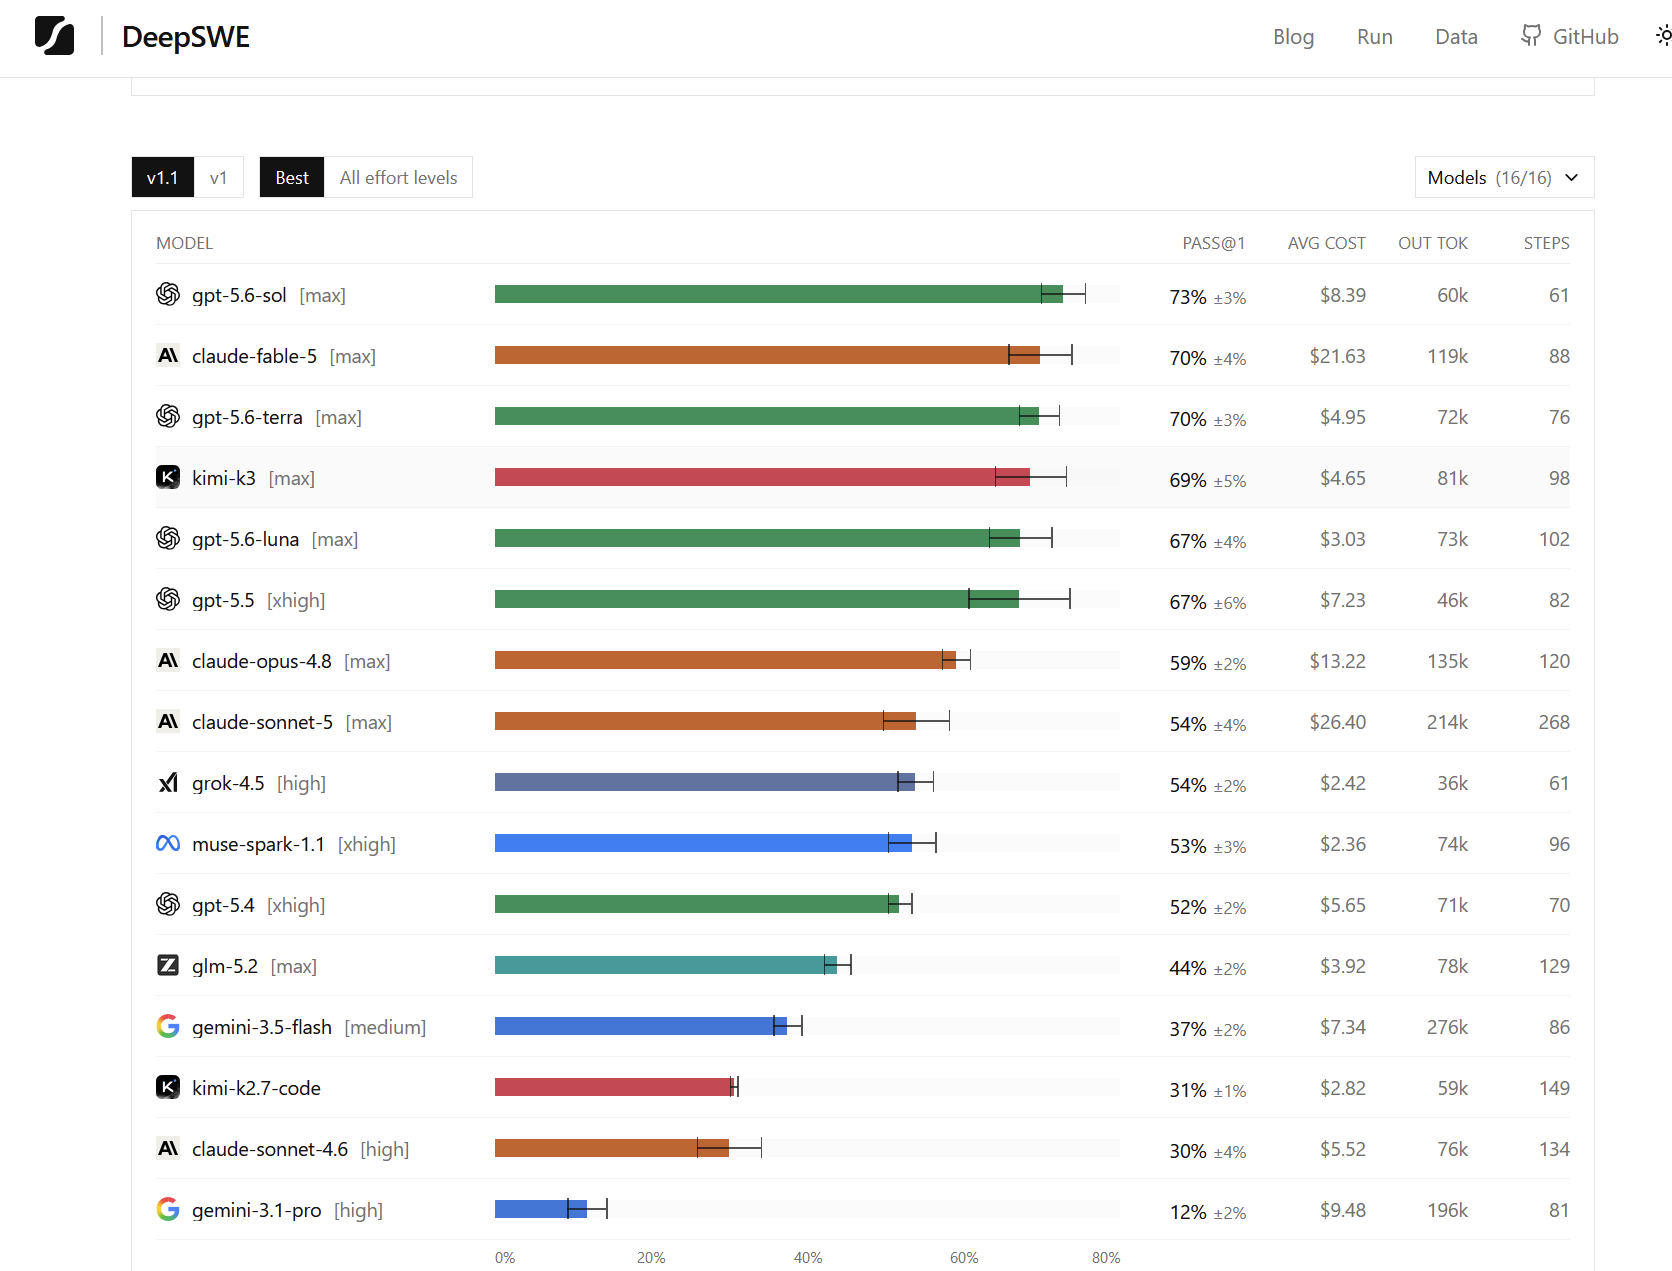Image resolution: width=1672 pixels, height=1271 pixels.
Task: Click the gpt-5.6-sol green progress bar
Action: click(779, 294)
